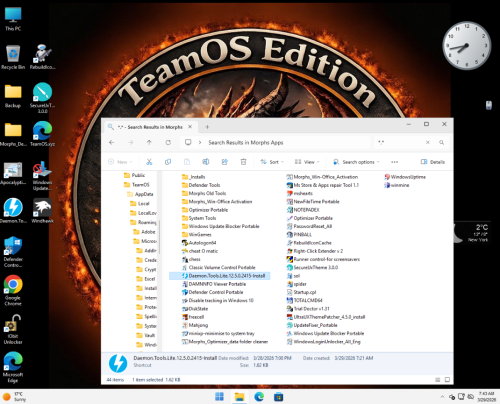
Task: Switch to large thumbnails view in status bar
Action: point(447,380)
